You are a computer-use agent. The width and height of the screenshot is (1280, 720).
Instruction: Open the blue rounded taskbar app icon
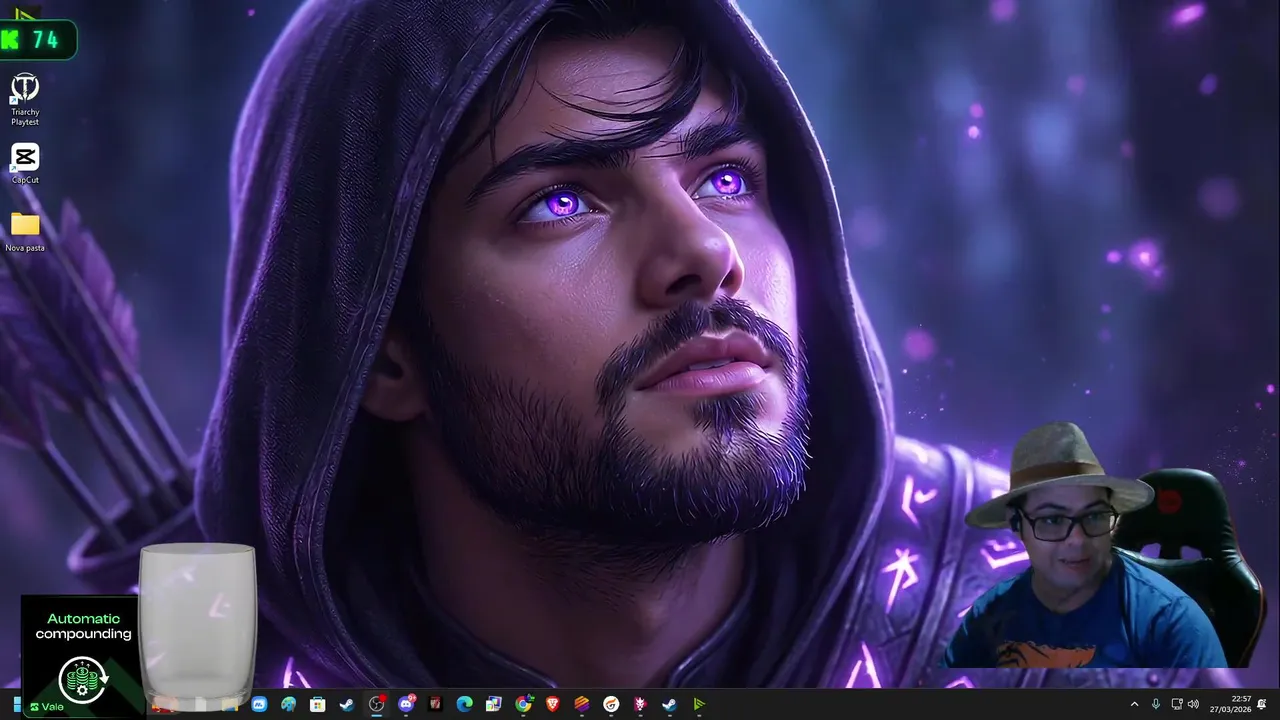pyautogui.click(x=259, y=704)
